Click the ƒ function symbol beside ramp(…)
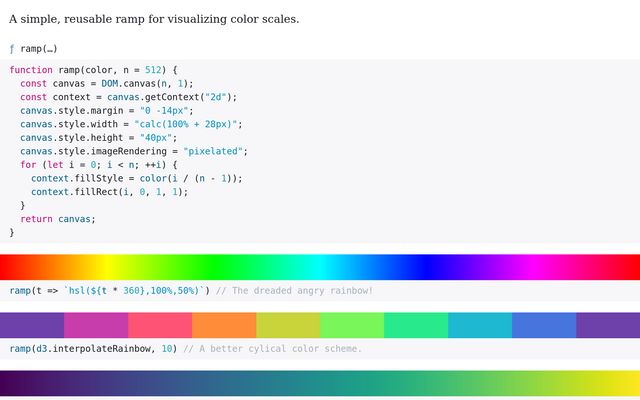This screenshot has width=640, height=400. point(12,48)
